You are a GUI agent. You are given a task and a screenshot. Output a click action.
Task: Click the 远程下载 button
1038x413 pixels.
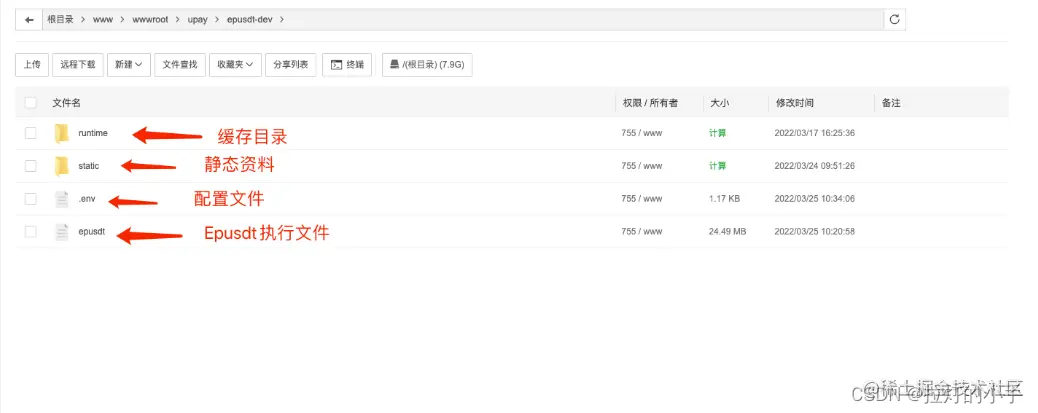click(77, 65)
